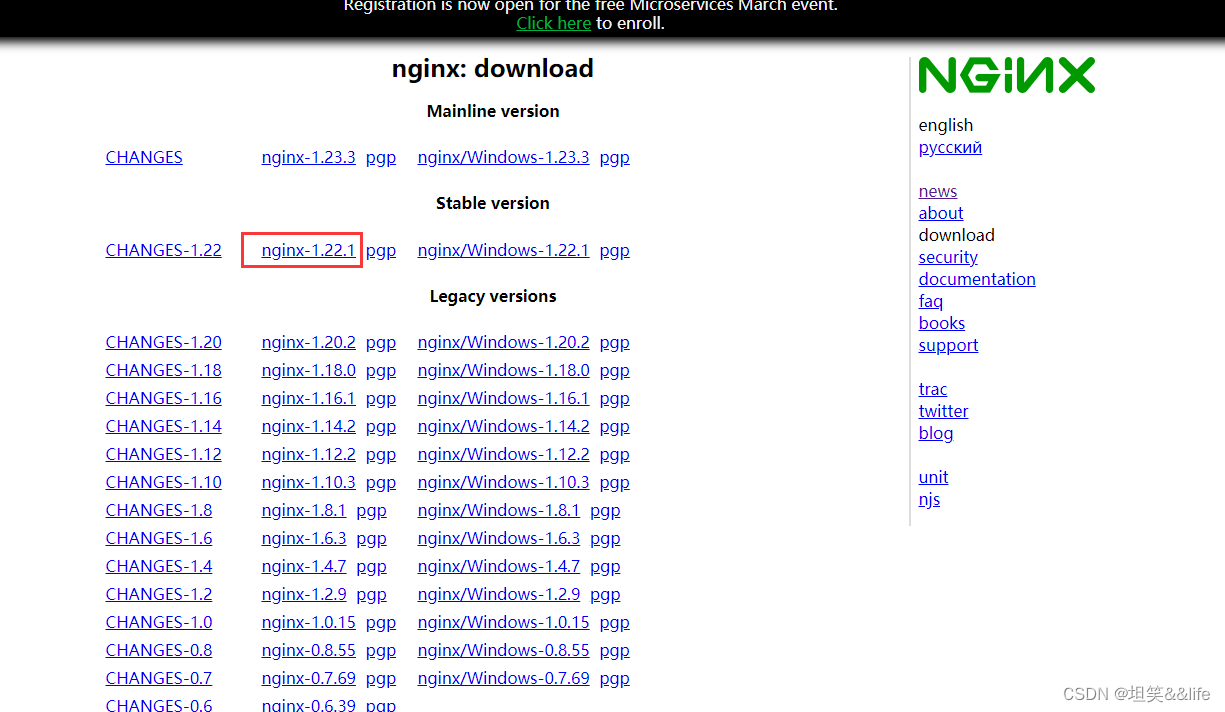Download stable nginx-1.22.1 source
Viewport: 1225px width, 712px height.
308,250
